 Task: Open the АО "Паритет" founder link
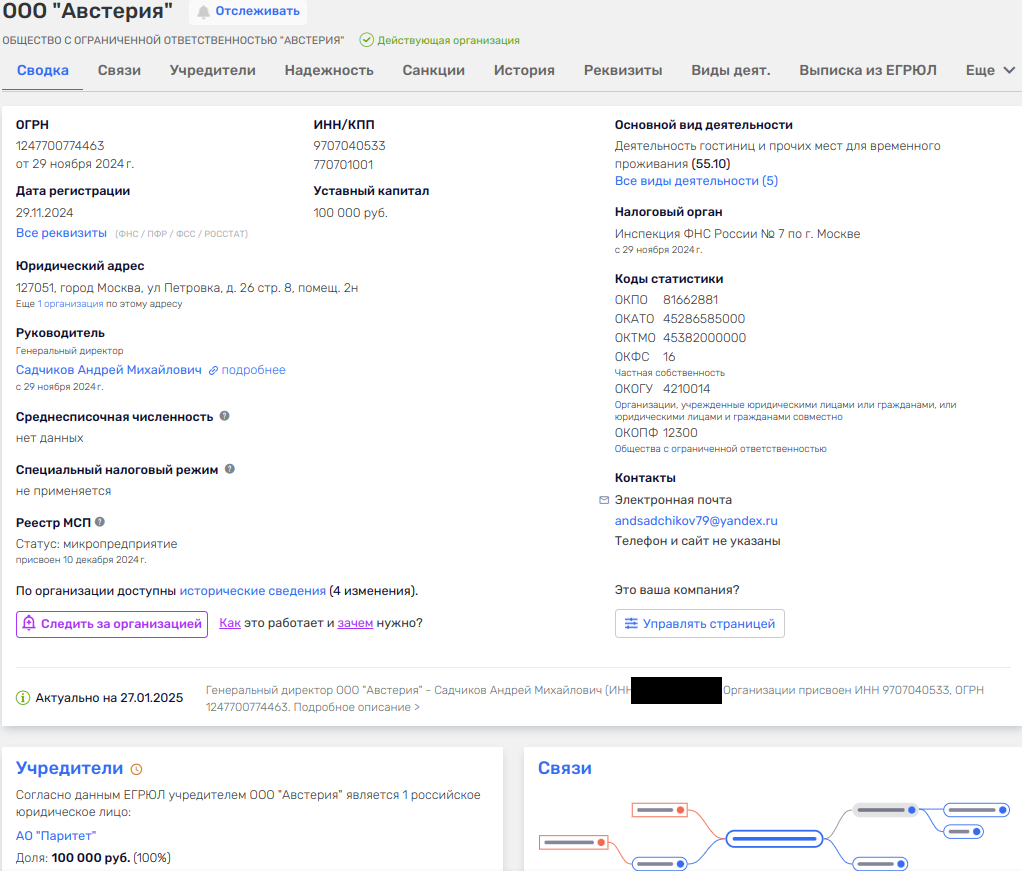click(56, 836)
